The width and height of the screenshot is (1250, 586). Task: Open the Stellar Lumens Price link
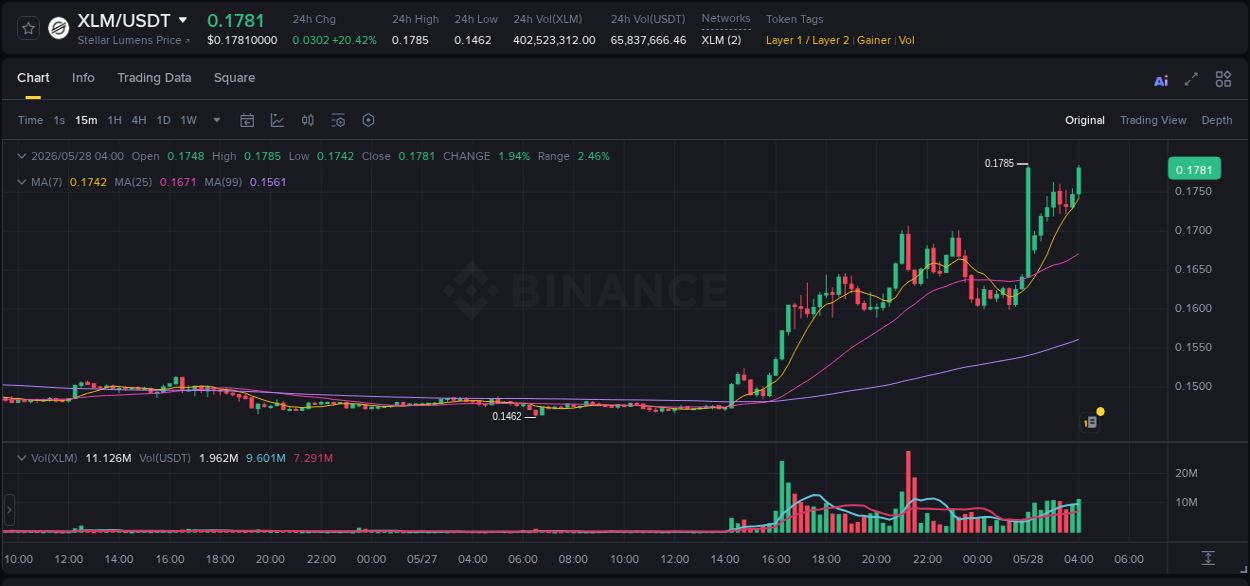coord(133,40)
